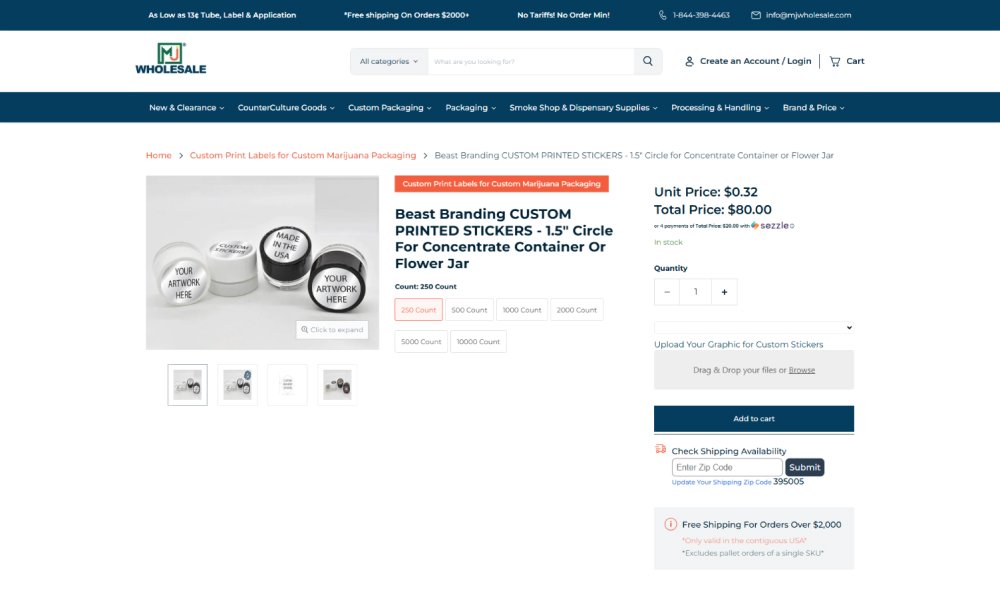Pick the 10000 Count option
The image size is (1000, 600).
478,341
